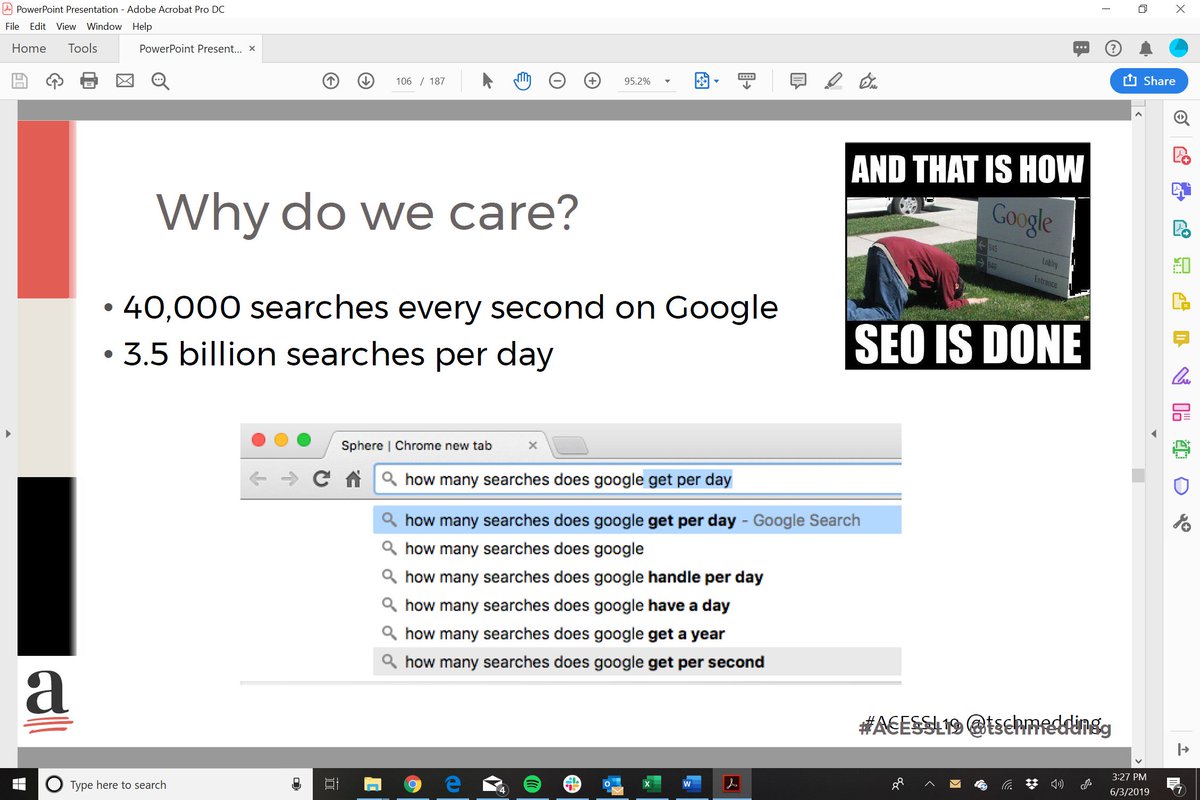The image size is (1200, 800).
Task: Open Prepare Form pink tool in sidebar
Action: (1181, 412)
